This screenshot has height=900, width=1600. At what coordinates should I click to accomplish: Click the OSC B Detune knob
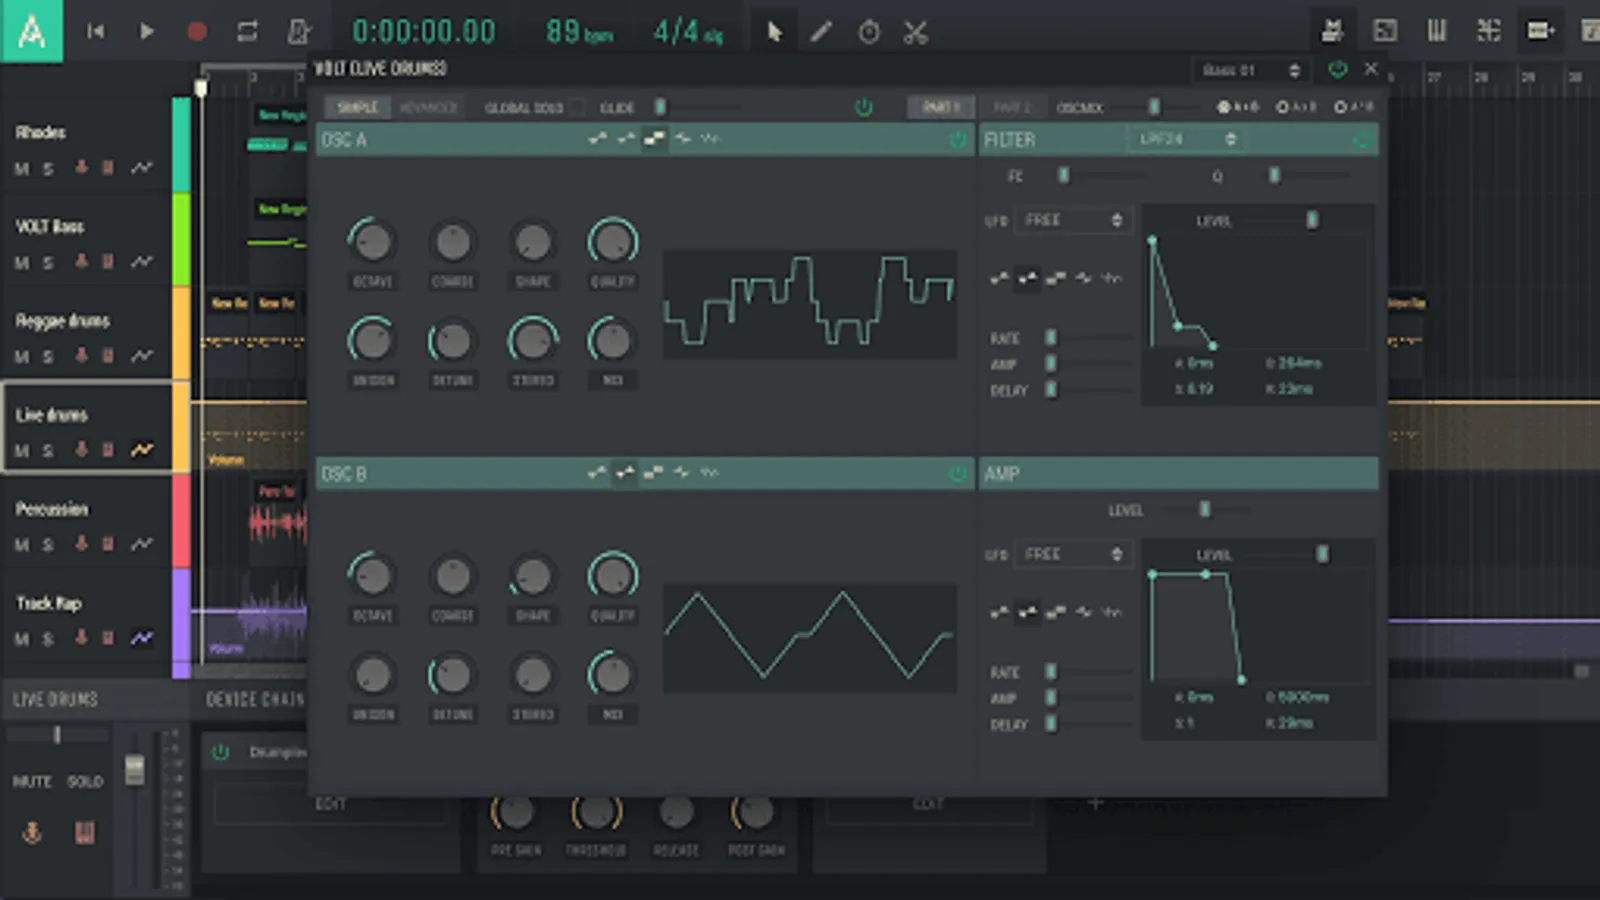coord(452,675)
